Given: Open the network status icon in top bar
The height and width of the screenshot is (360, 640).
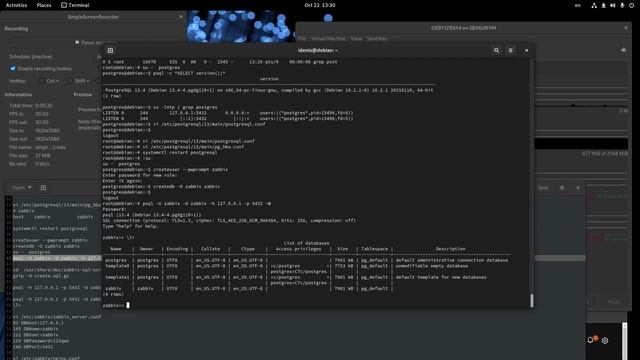Looking at the screenshot, I should [594, 5].
